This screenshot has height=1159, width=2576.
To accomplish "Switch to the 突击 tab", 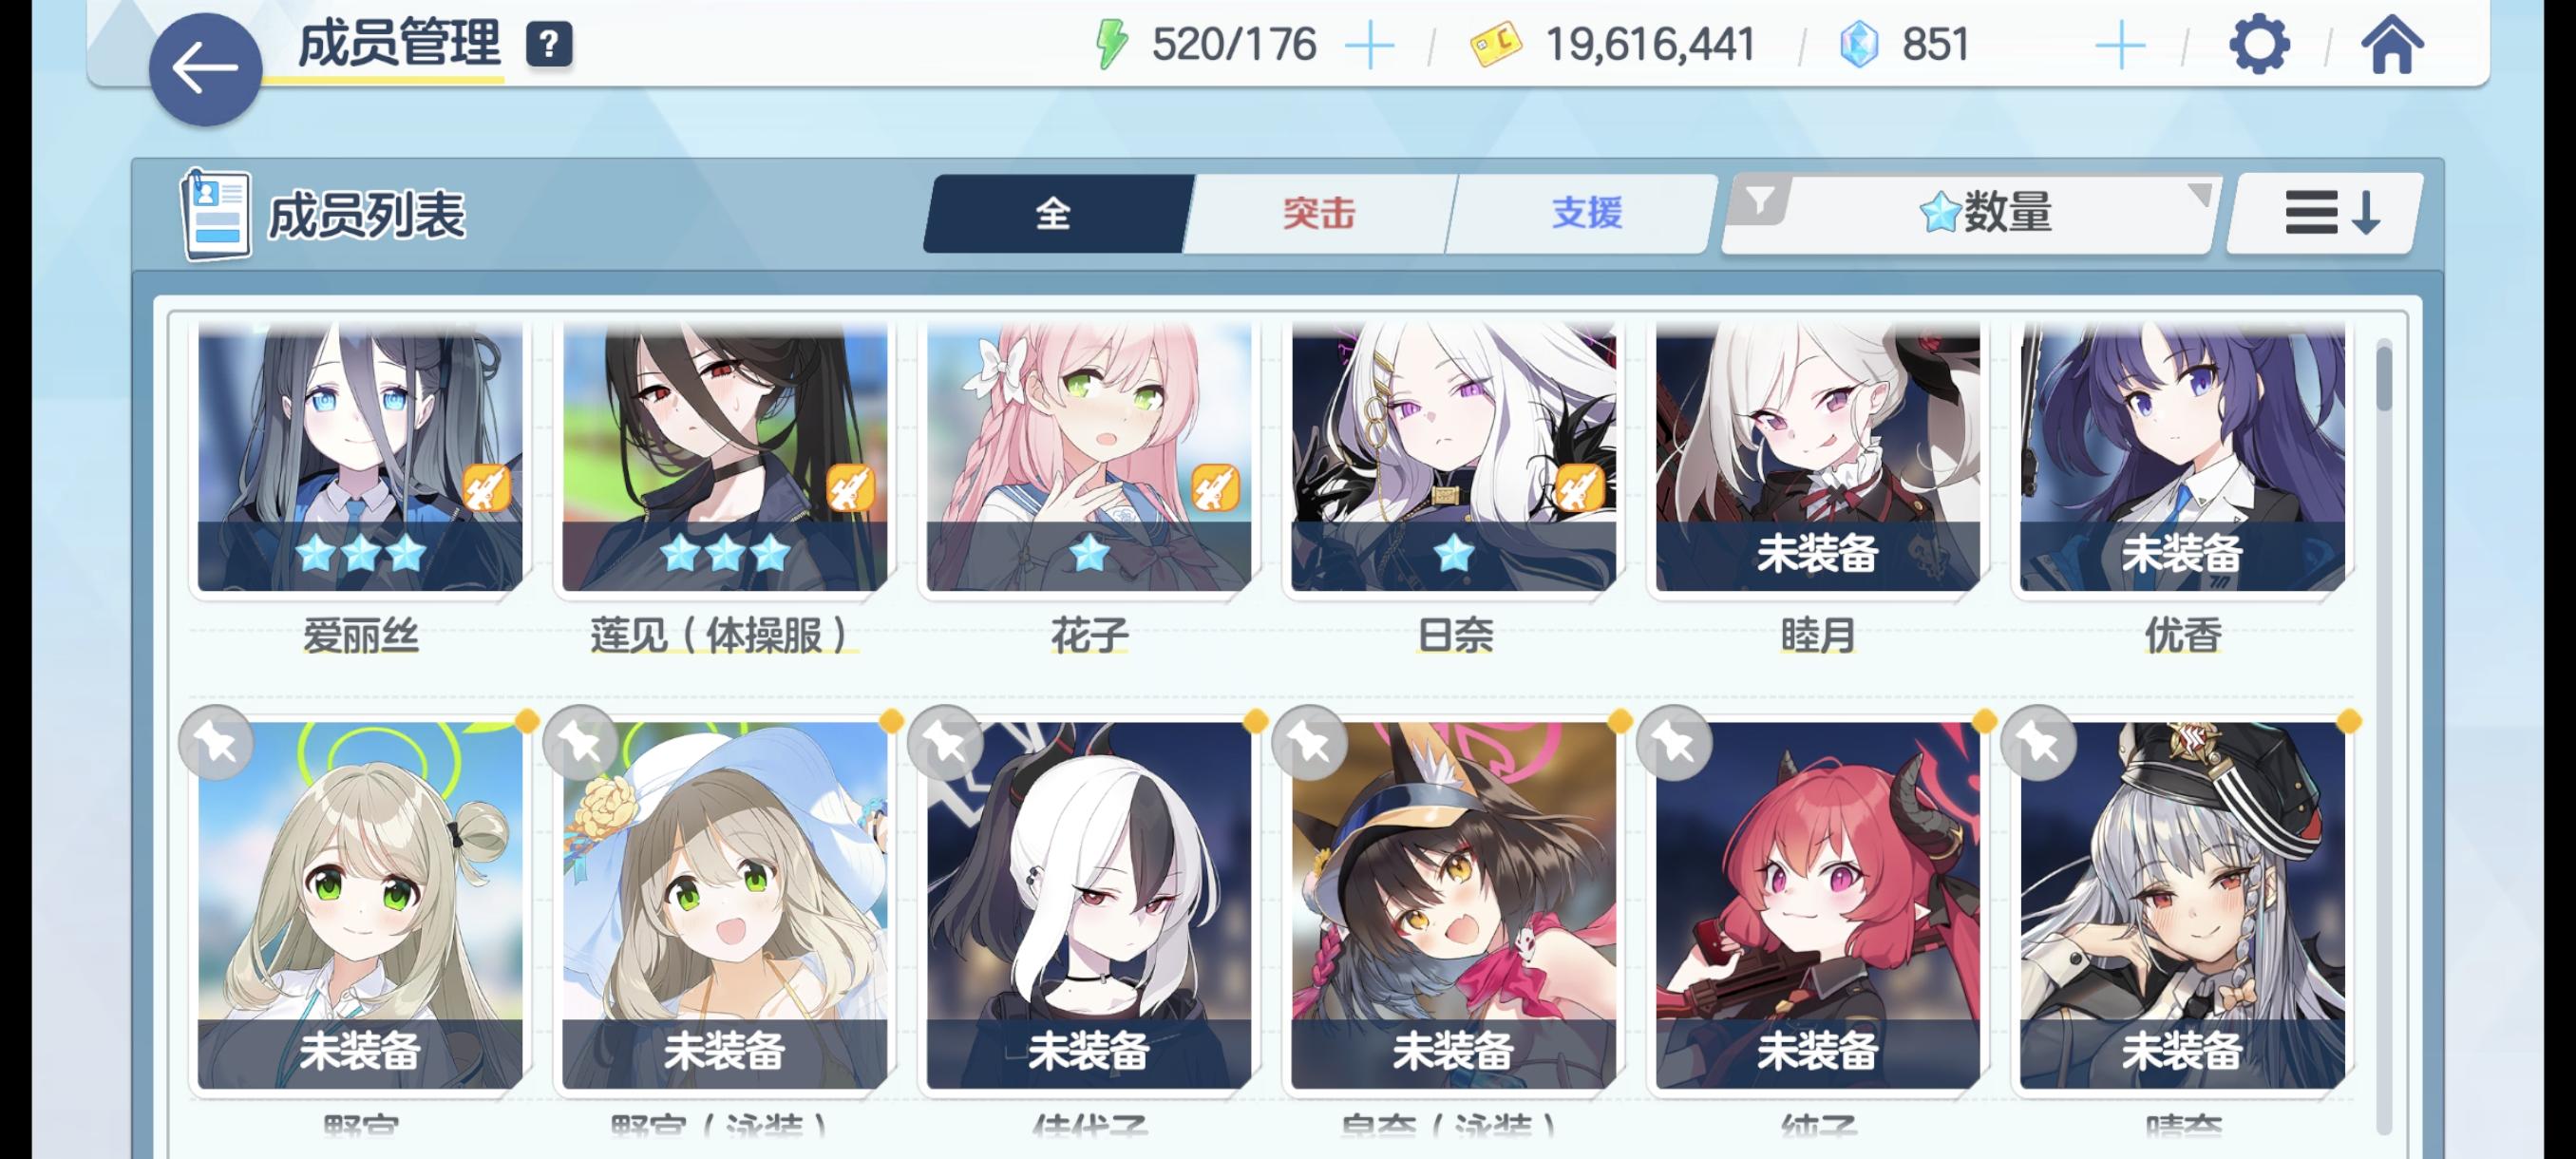I will 1318,213.
